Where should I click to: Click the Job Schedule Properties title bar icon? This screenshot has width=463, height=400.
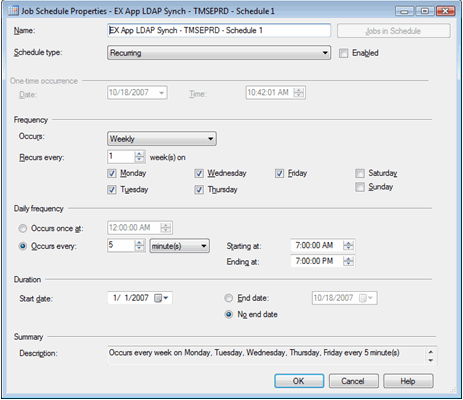13,11
